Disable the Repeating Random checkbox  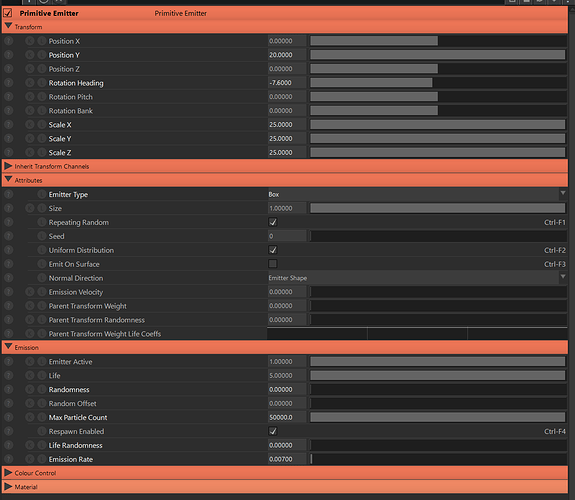(x=272, y=222)
